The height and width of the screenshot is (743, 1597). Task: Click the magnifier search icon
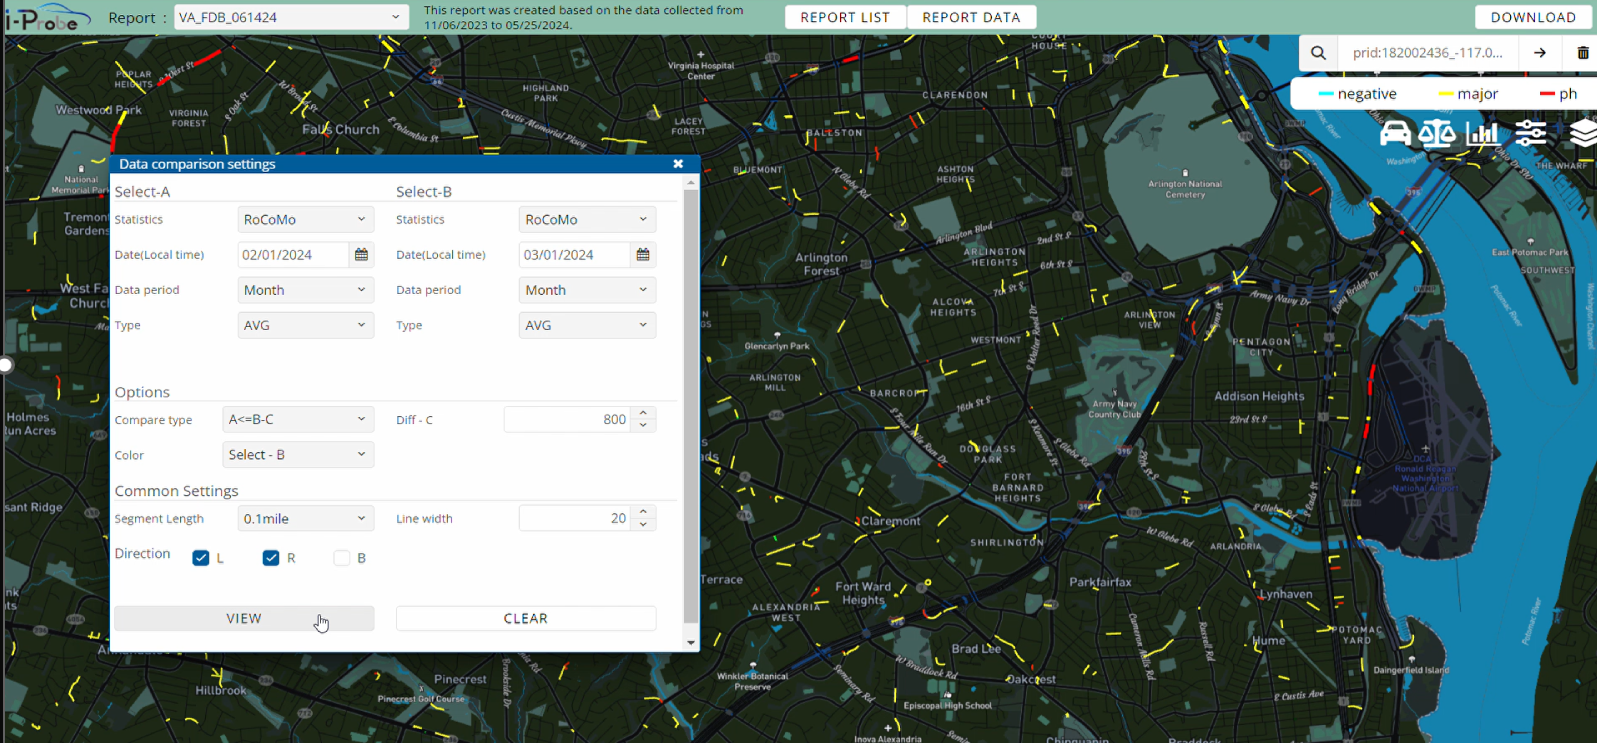(1318, 53)
